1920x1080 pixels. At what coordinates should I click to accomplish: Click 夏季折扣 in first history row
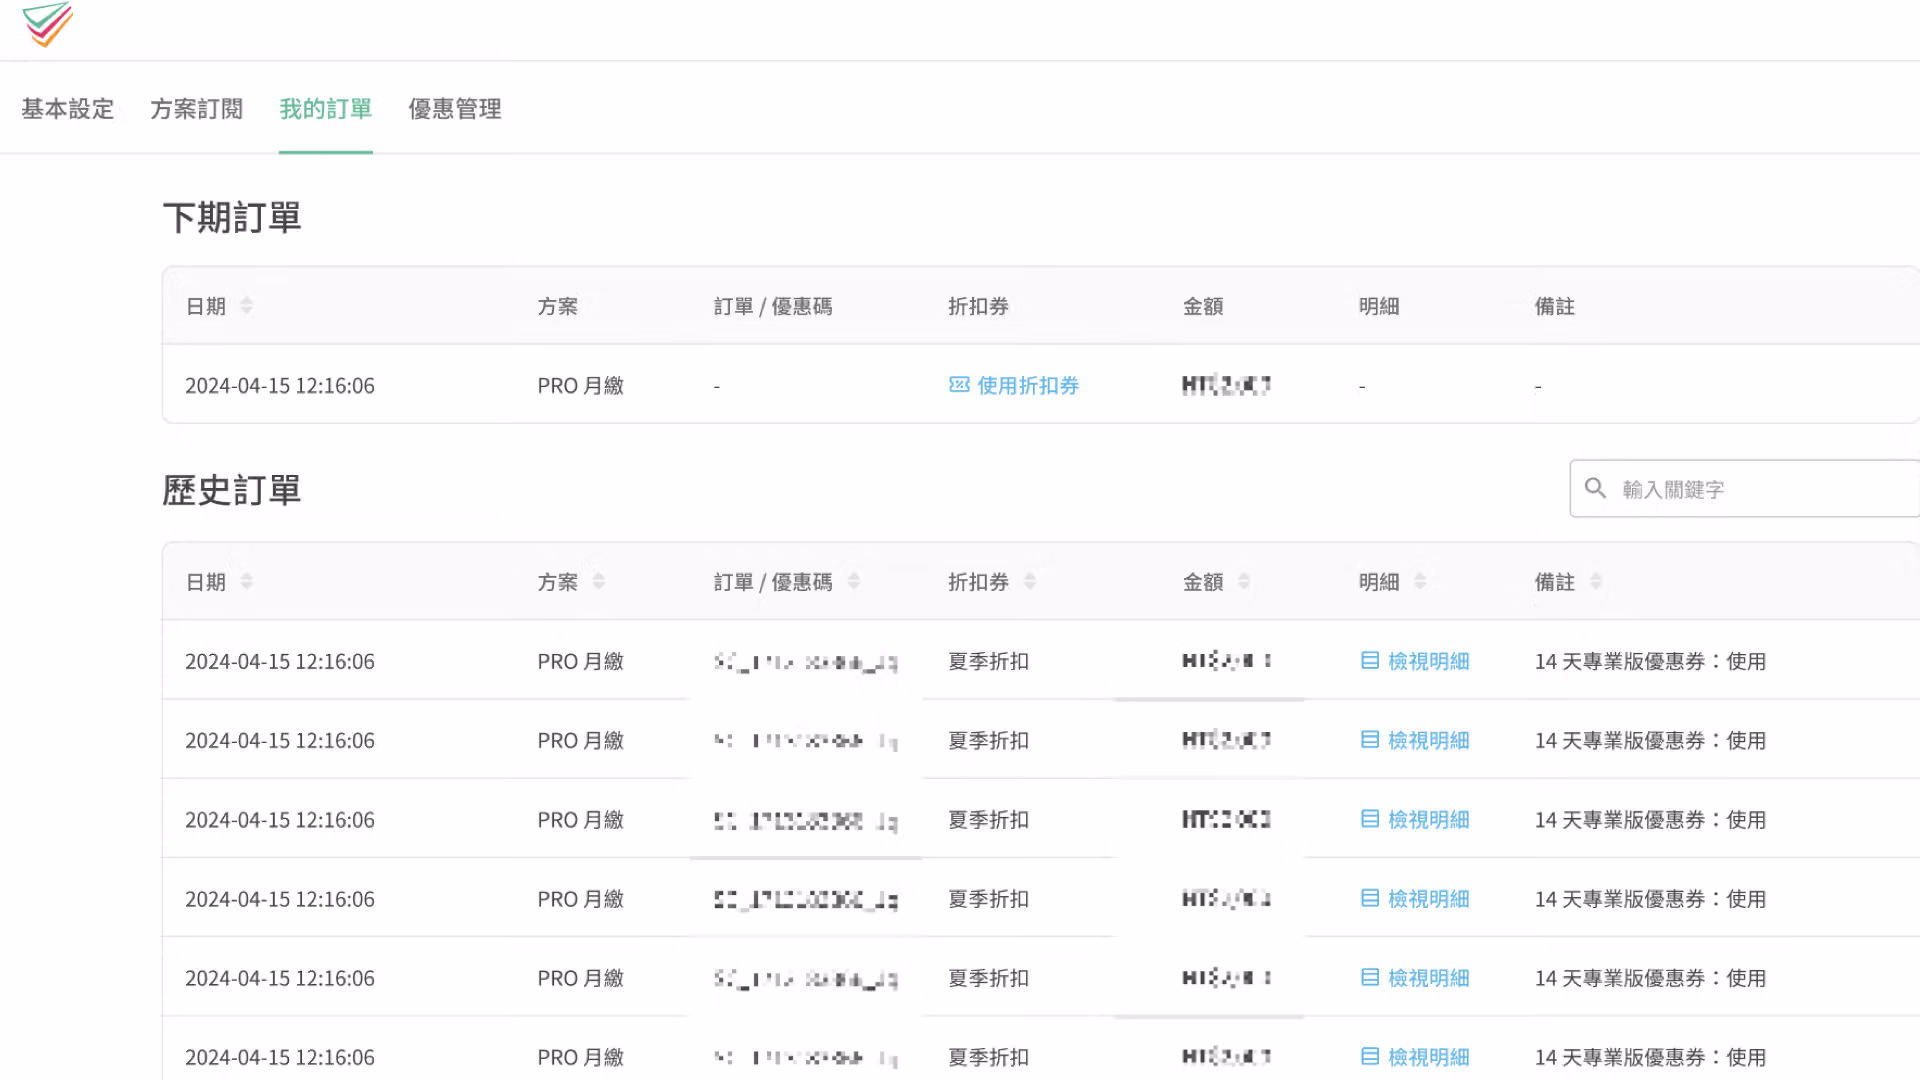pos(989,661)
